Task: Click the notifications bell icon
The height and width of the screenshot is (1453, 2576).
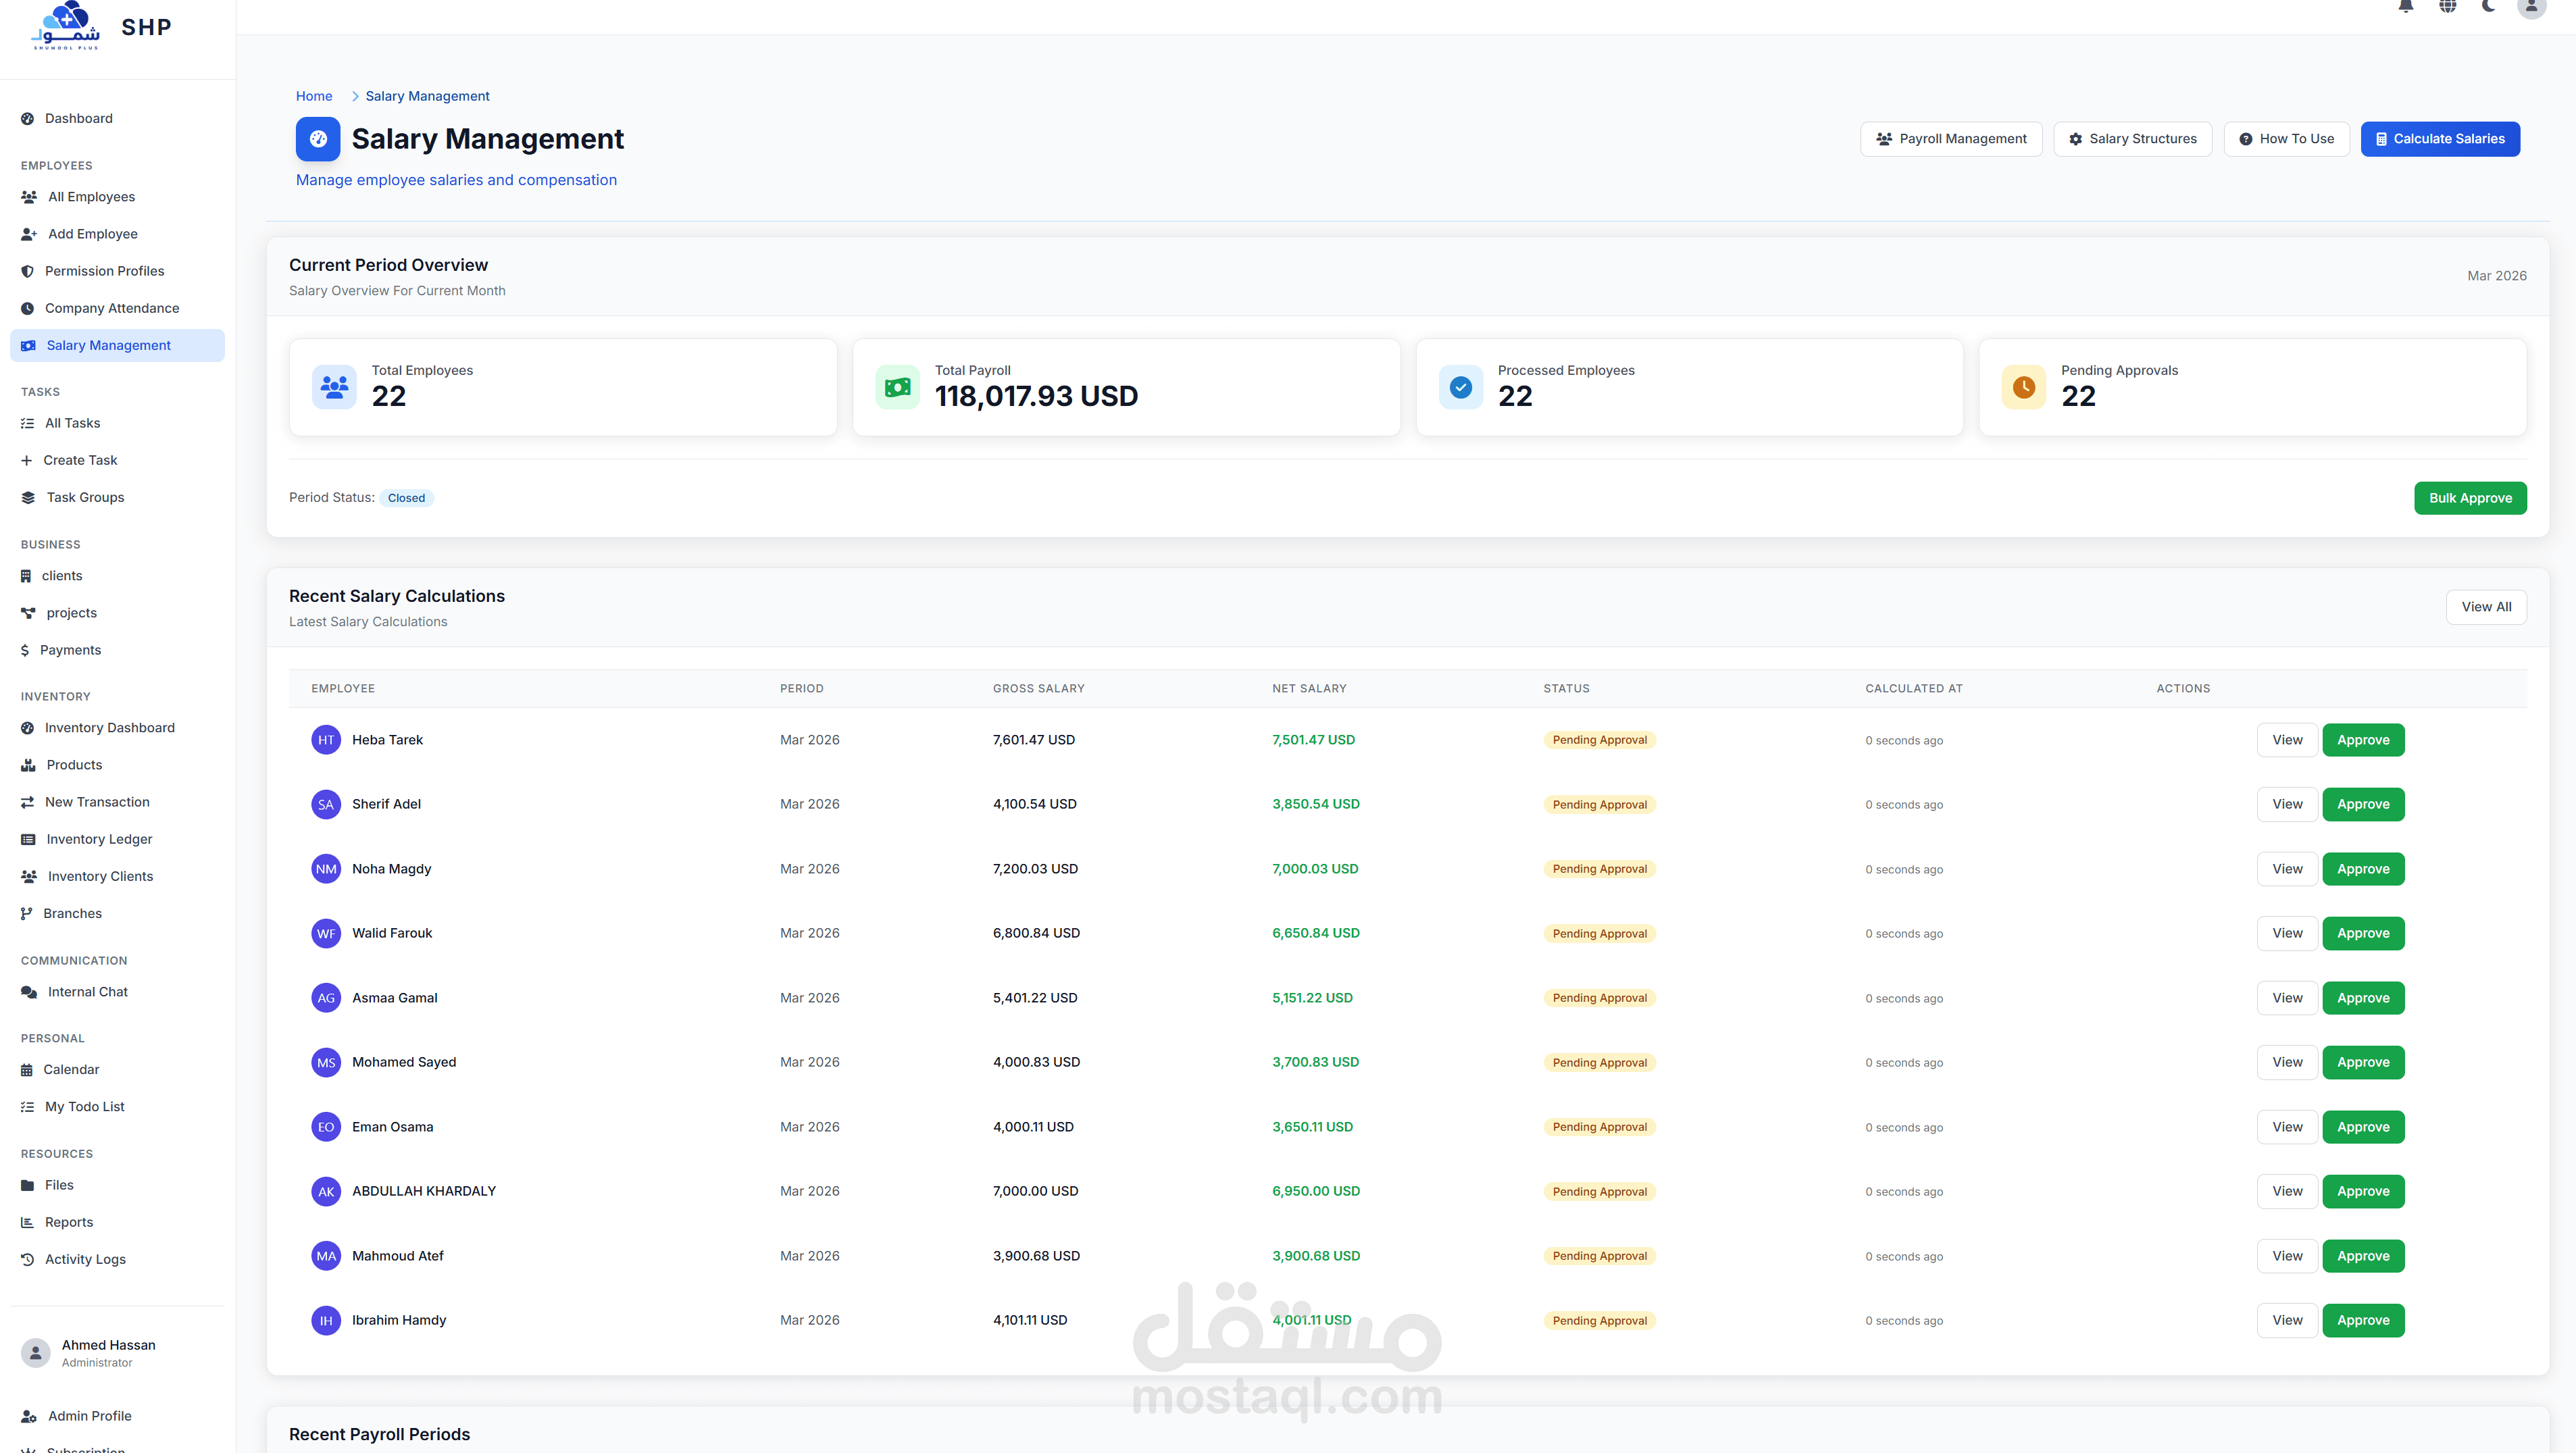Action: click(2406, 6)
